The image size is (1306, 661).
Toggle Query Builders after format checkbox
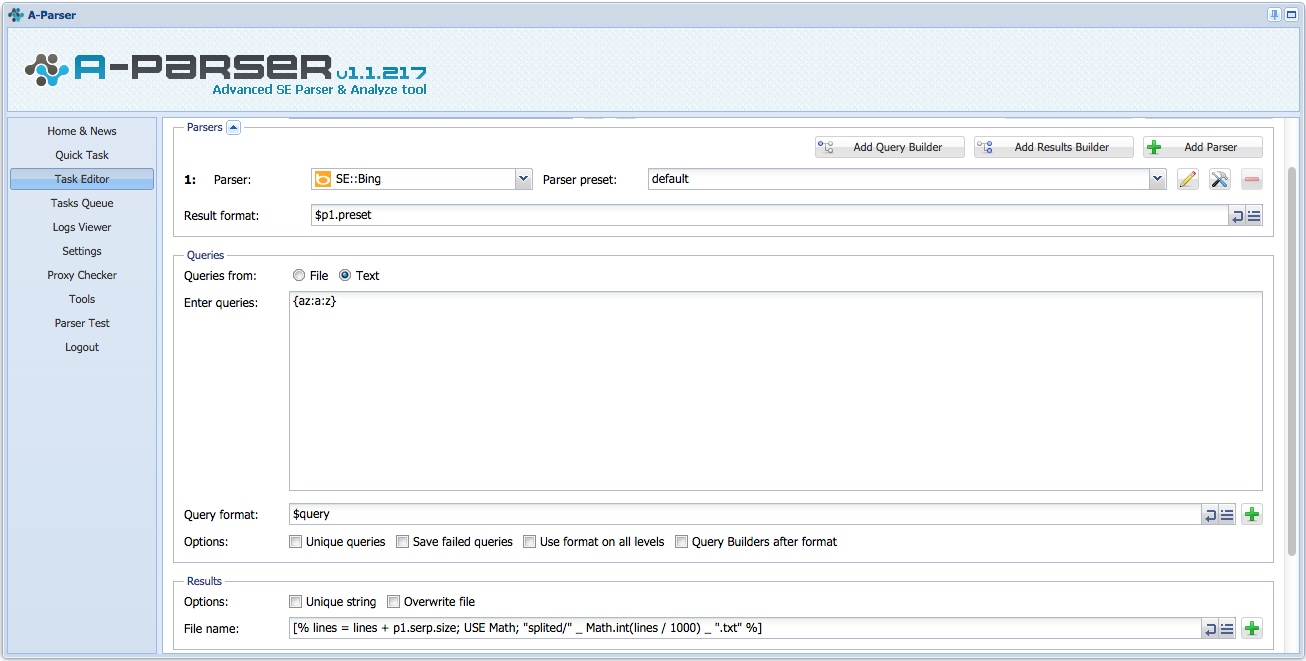tap(681, 542)
